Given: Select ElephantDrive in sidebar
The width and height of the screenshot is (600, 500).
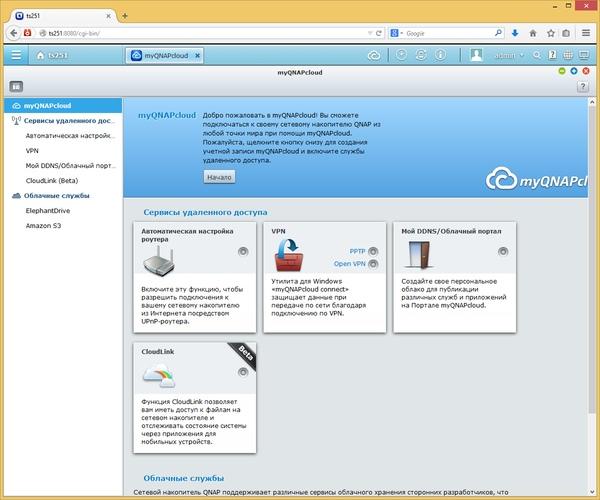Looking at the screenshot, I should 48,211.
